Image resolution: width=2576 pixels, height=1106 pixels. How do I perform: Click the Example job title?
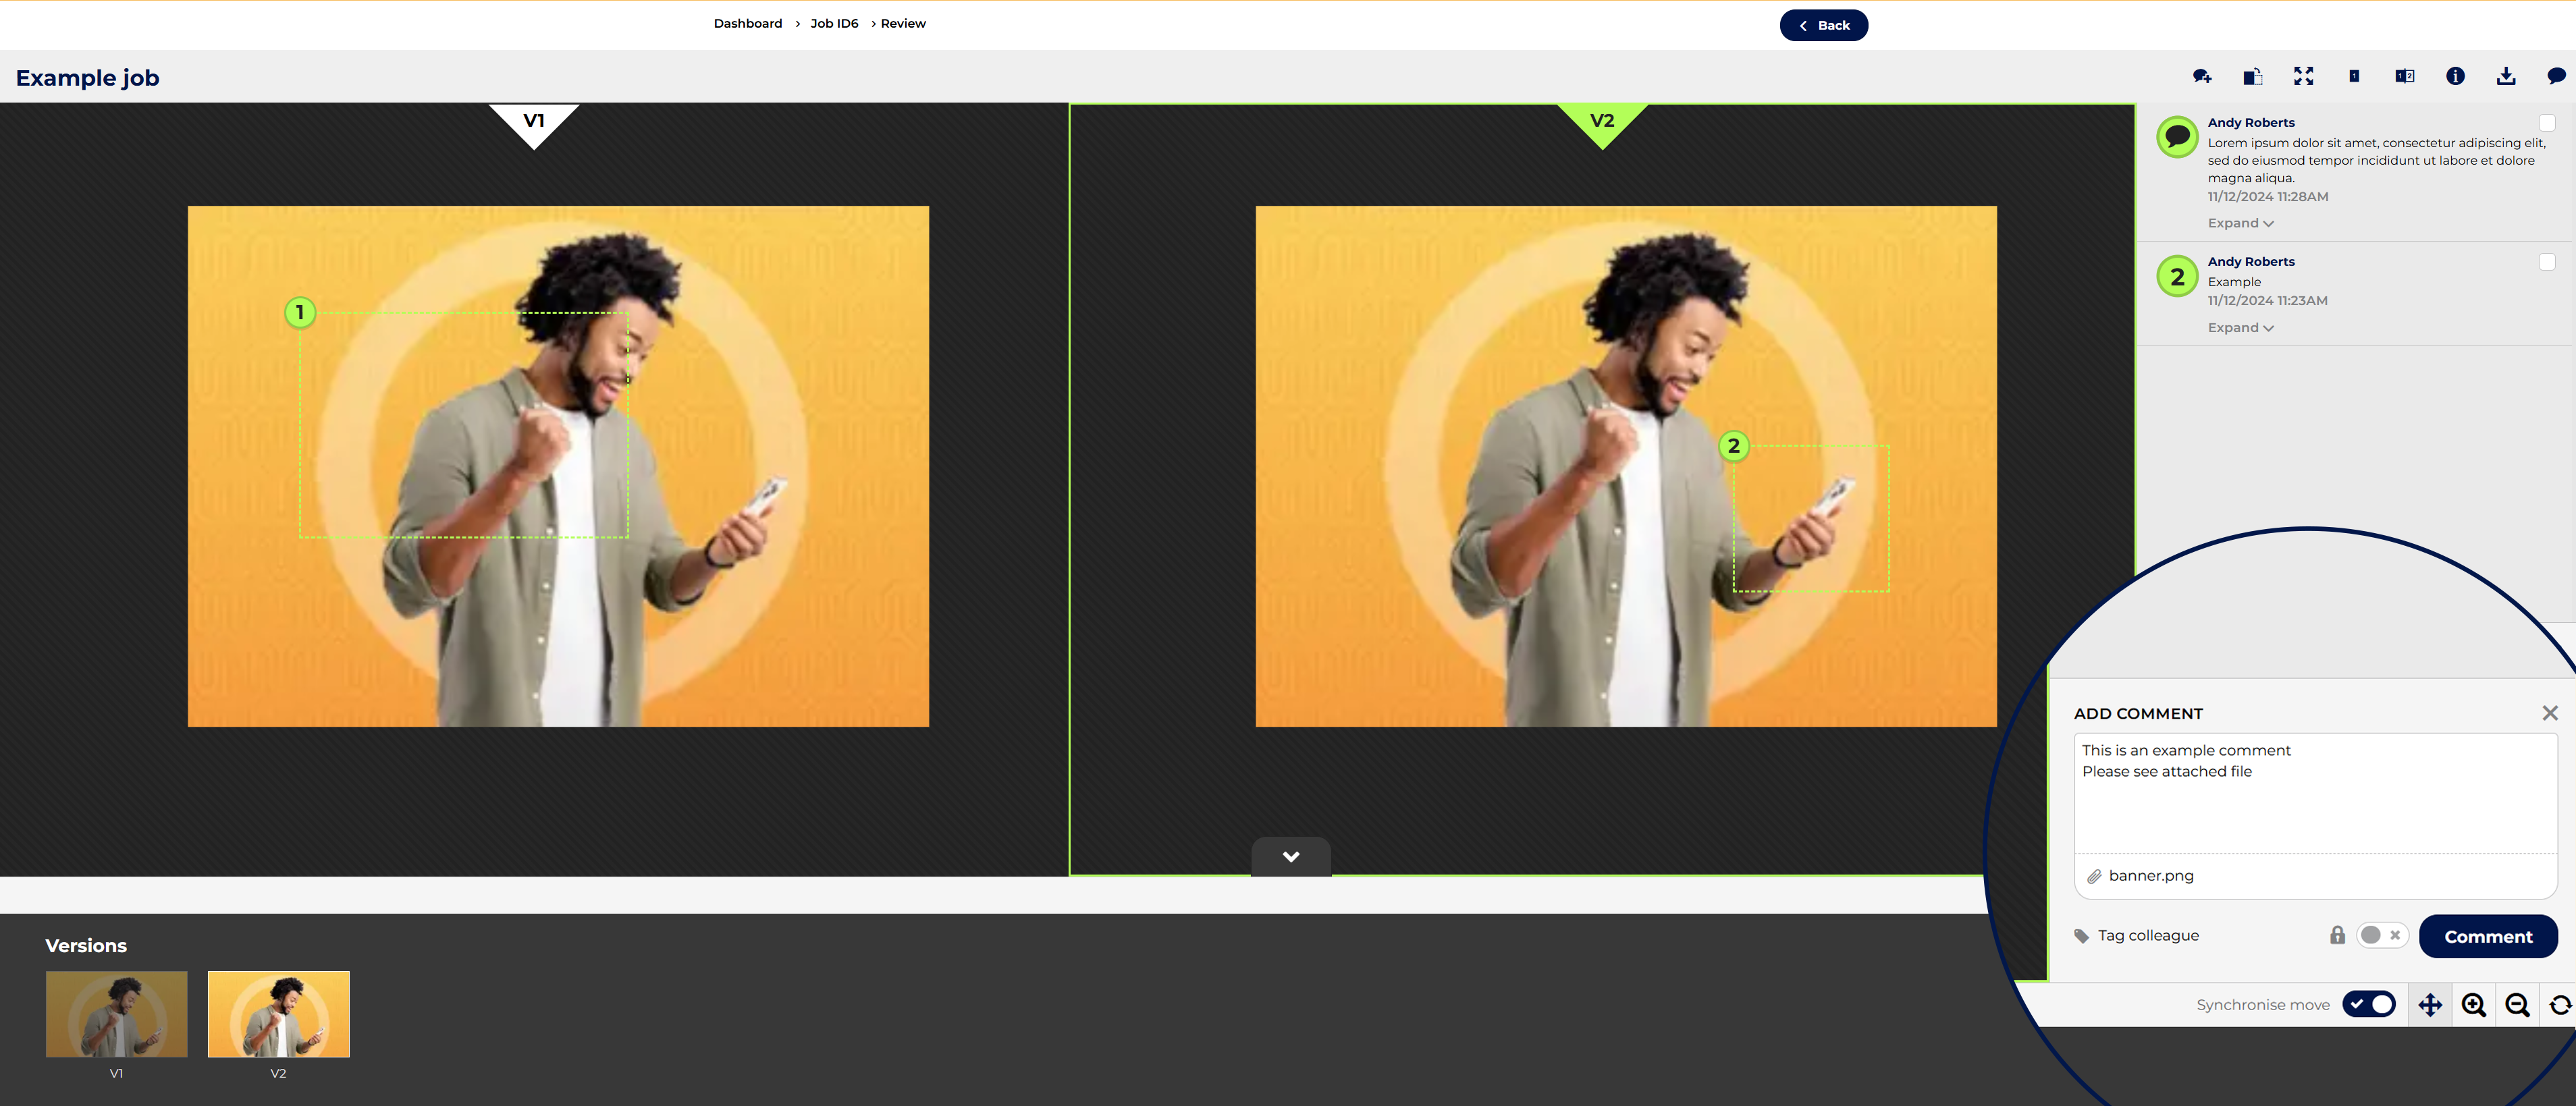tap(87, 78)
